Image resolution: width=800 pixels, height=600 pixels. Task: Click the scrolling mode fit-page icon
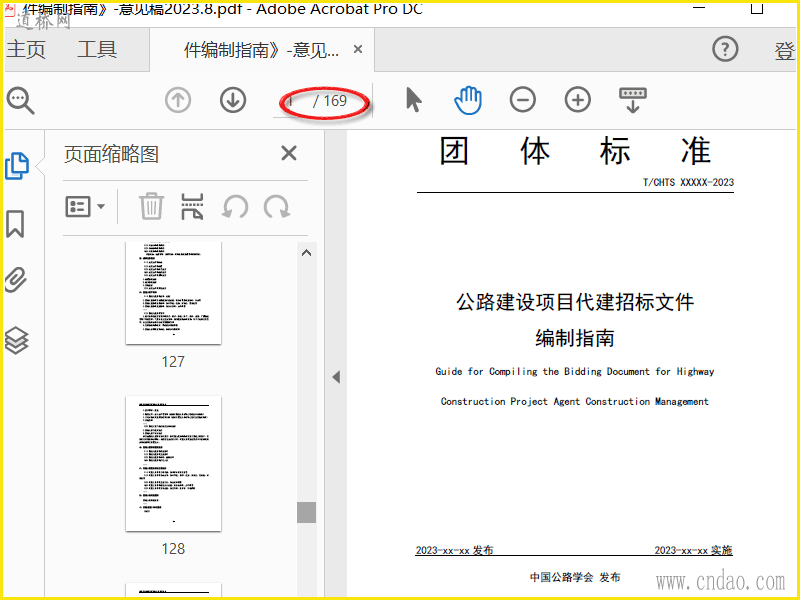(x=633, y=100)
